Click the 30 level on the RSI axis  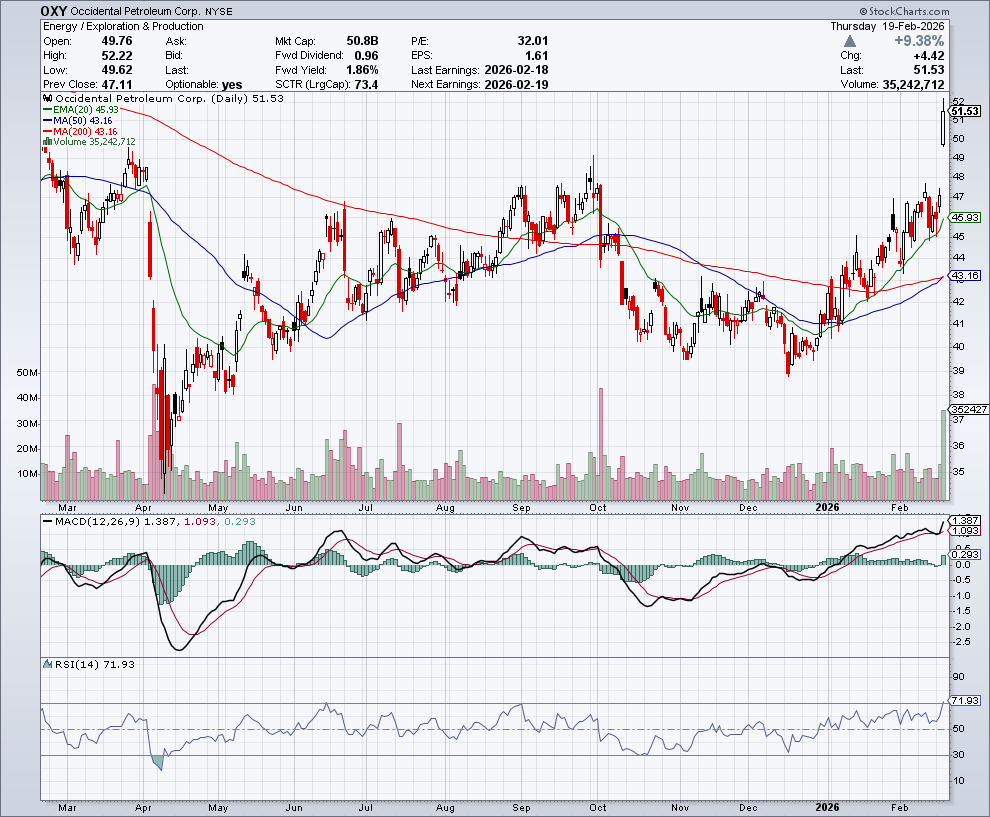[958, 754]
